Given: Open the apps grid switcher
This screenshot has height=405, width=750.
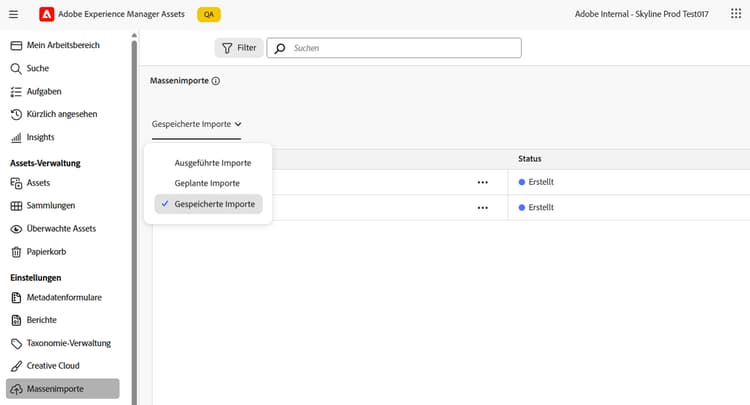Looking at the screenshot, I should 736,14.
